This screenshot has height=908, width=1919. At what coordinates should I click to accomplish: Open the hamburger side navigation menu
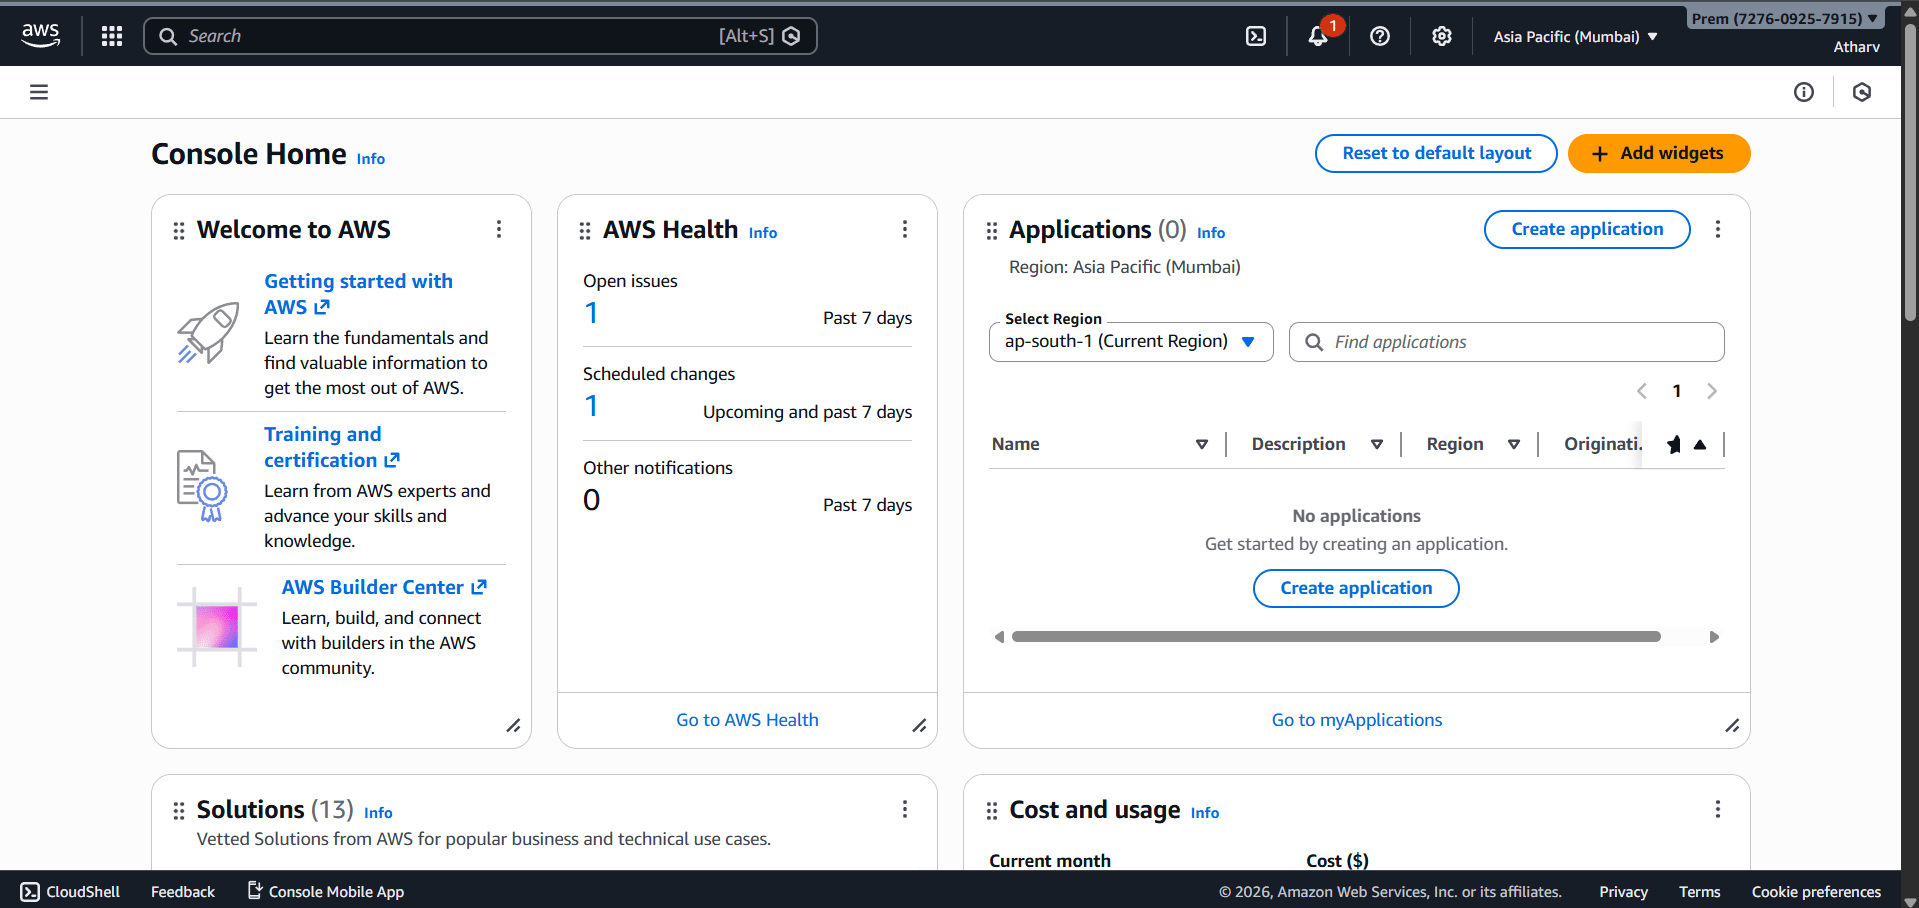coord(39,92)
